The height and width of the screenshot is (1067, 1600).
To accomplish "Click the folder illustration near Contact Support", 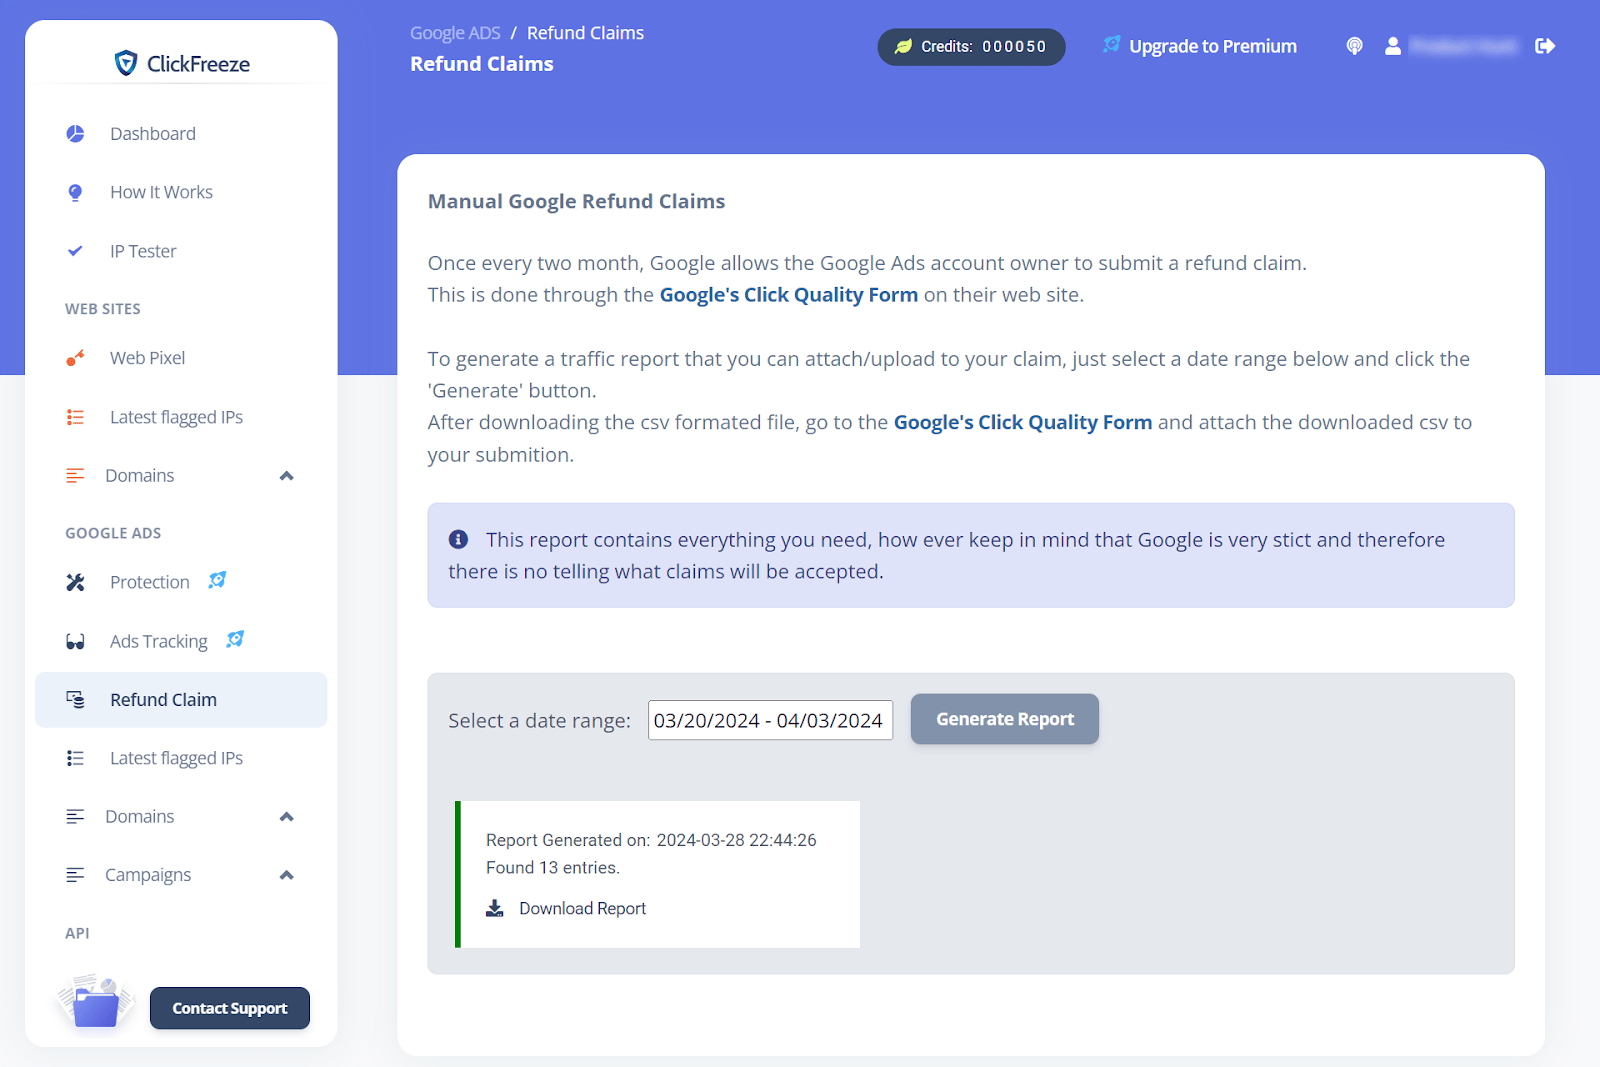I will coord(96,1003).
